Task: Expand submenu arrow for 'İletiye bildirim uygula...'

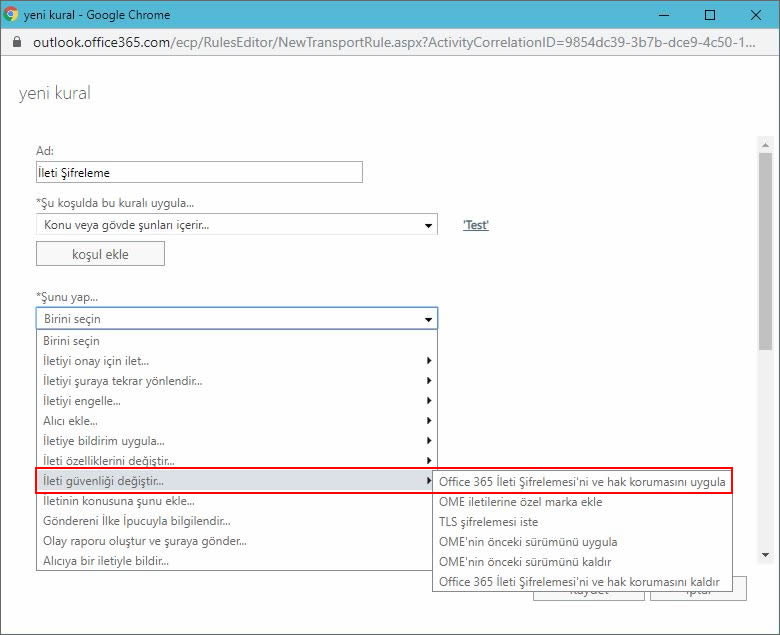Action: pos(429,441)
